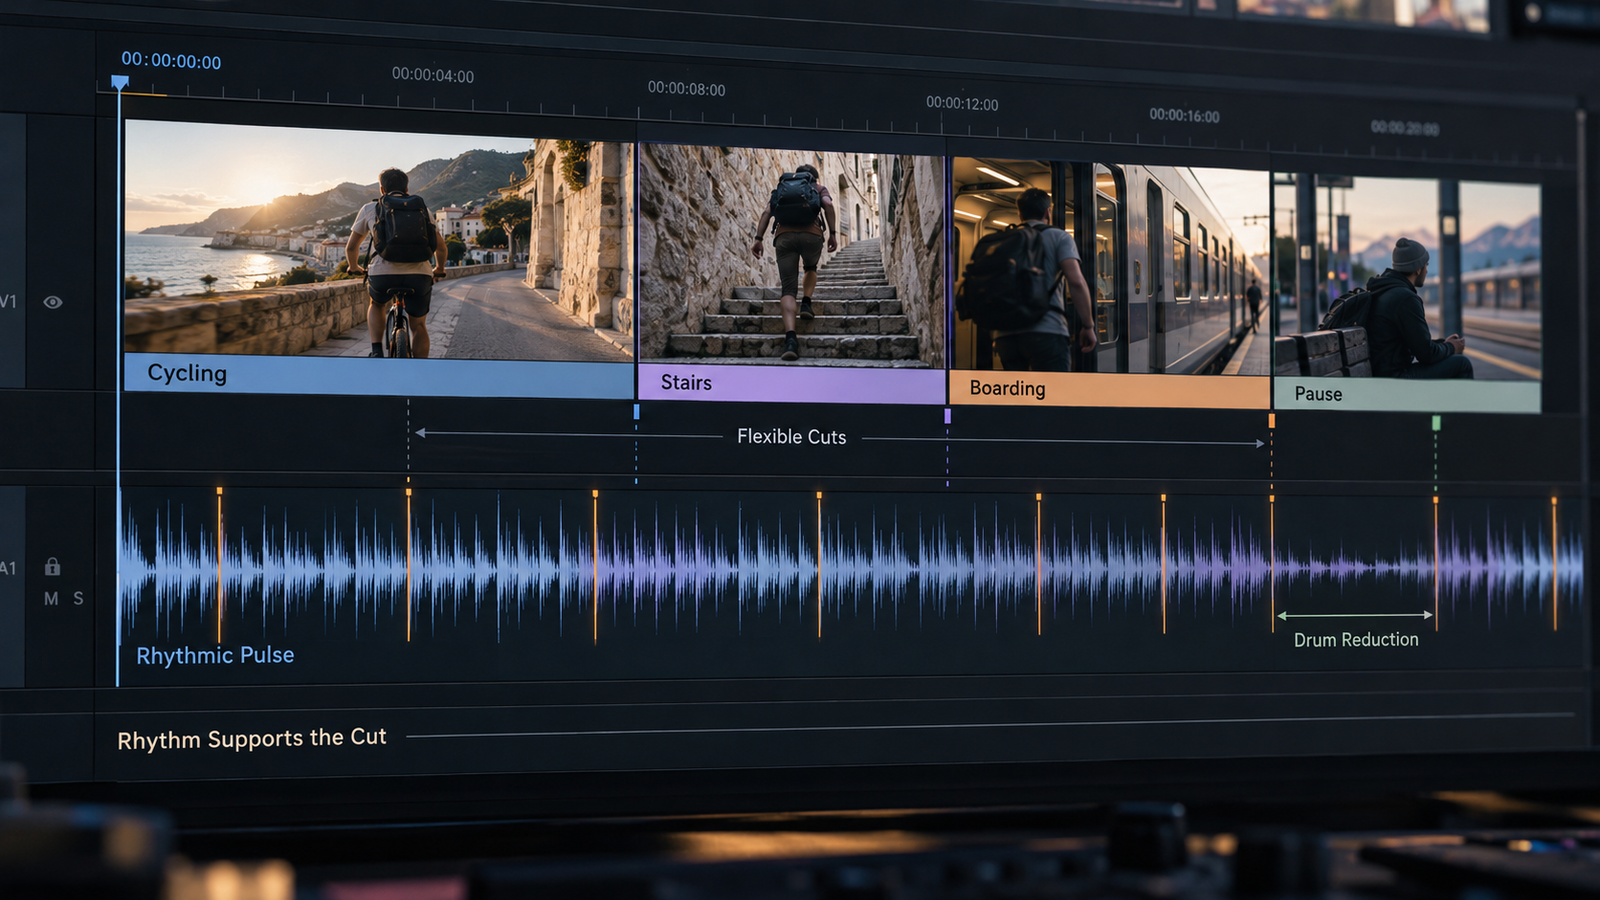Mute the A1 audio track
This screenshot has width=1600, height=900.
pos(51,598)
